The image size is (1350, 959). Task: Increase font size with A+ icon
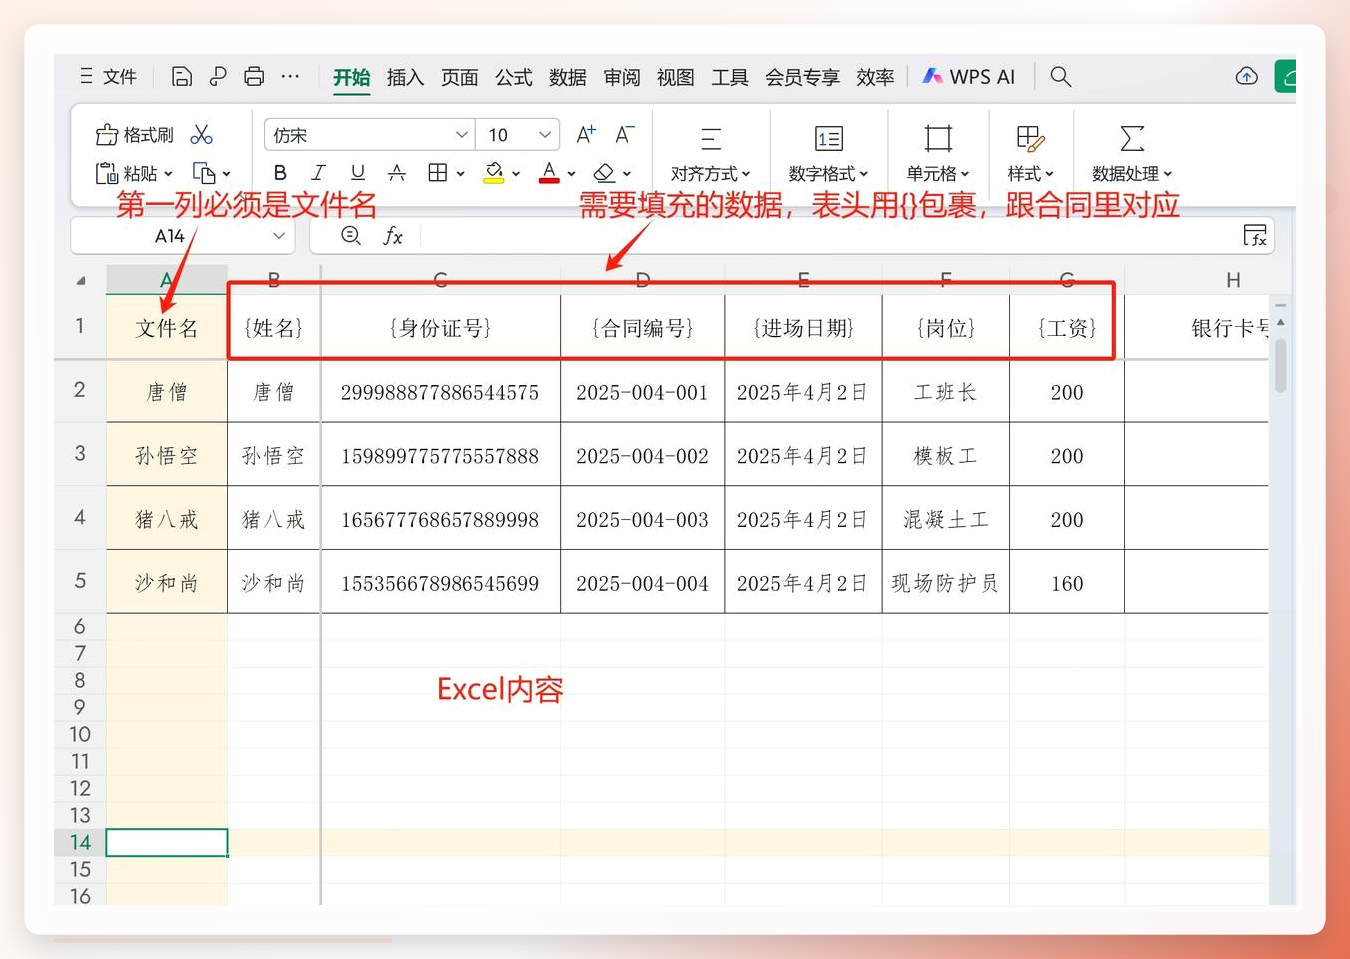tap(586, 134)
